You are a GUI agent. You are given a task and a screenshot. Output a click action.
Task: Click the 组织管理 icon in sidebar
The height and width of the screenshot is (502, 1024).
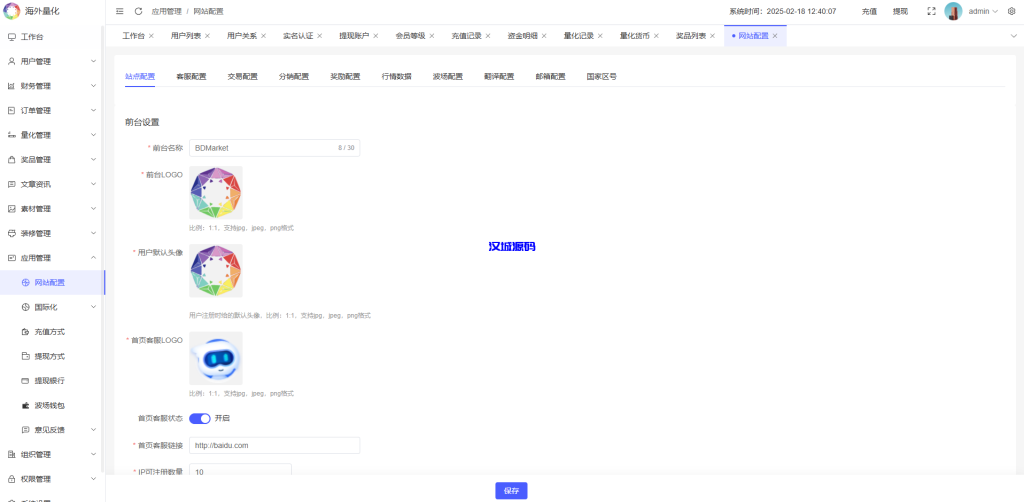pos(11,454)
